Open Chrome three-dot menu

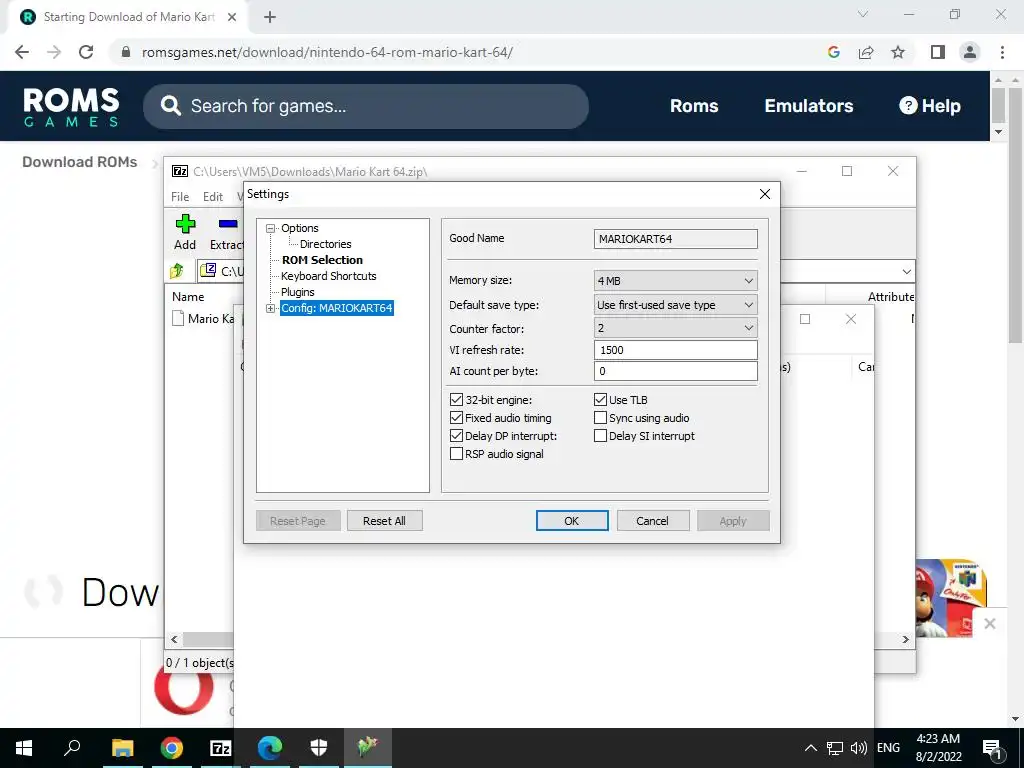(1002, 52)
